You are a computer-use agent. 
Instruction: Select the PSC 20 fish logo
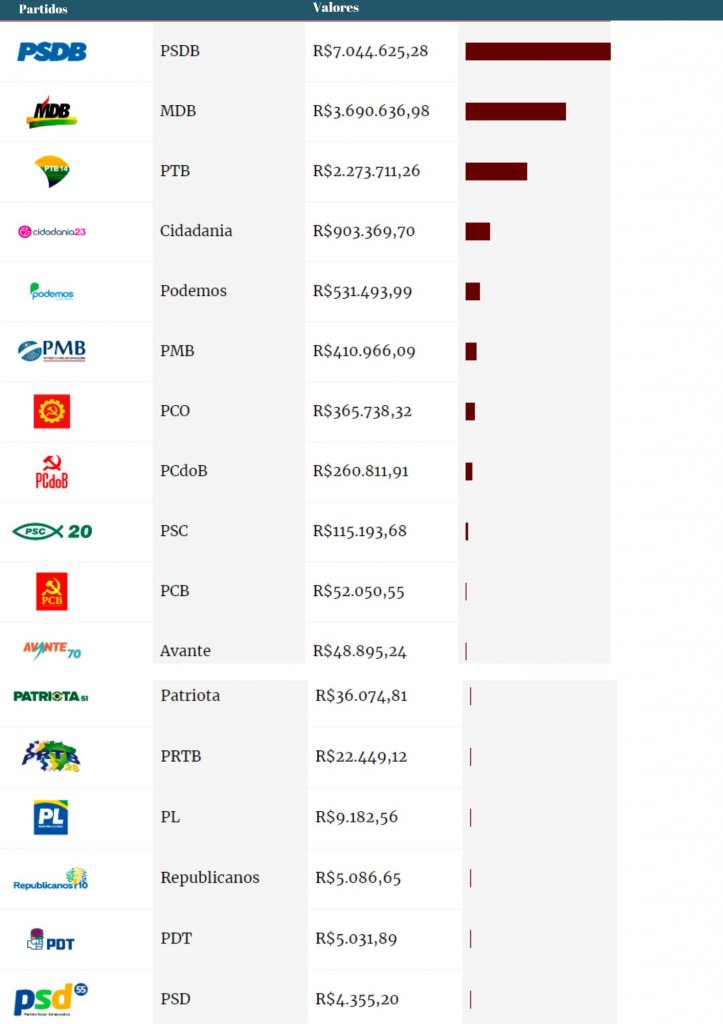pyautogui.click(x=52, y=531)
